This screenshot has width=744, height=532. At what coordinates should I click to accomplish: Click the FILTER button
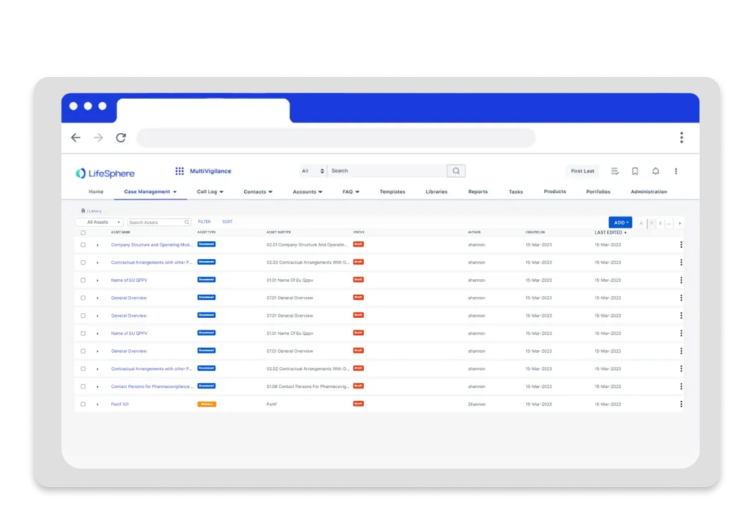204,222
